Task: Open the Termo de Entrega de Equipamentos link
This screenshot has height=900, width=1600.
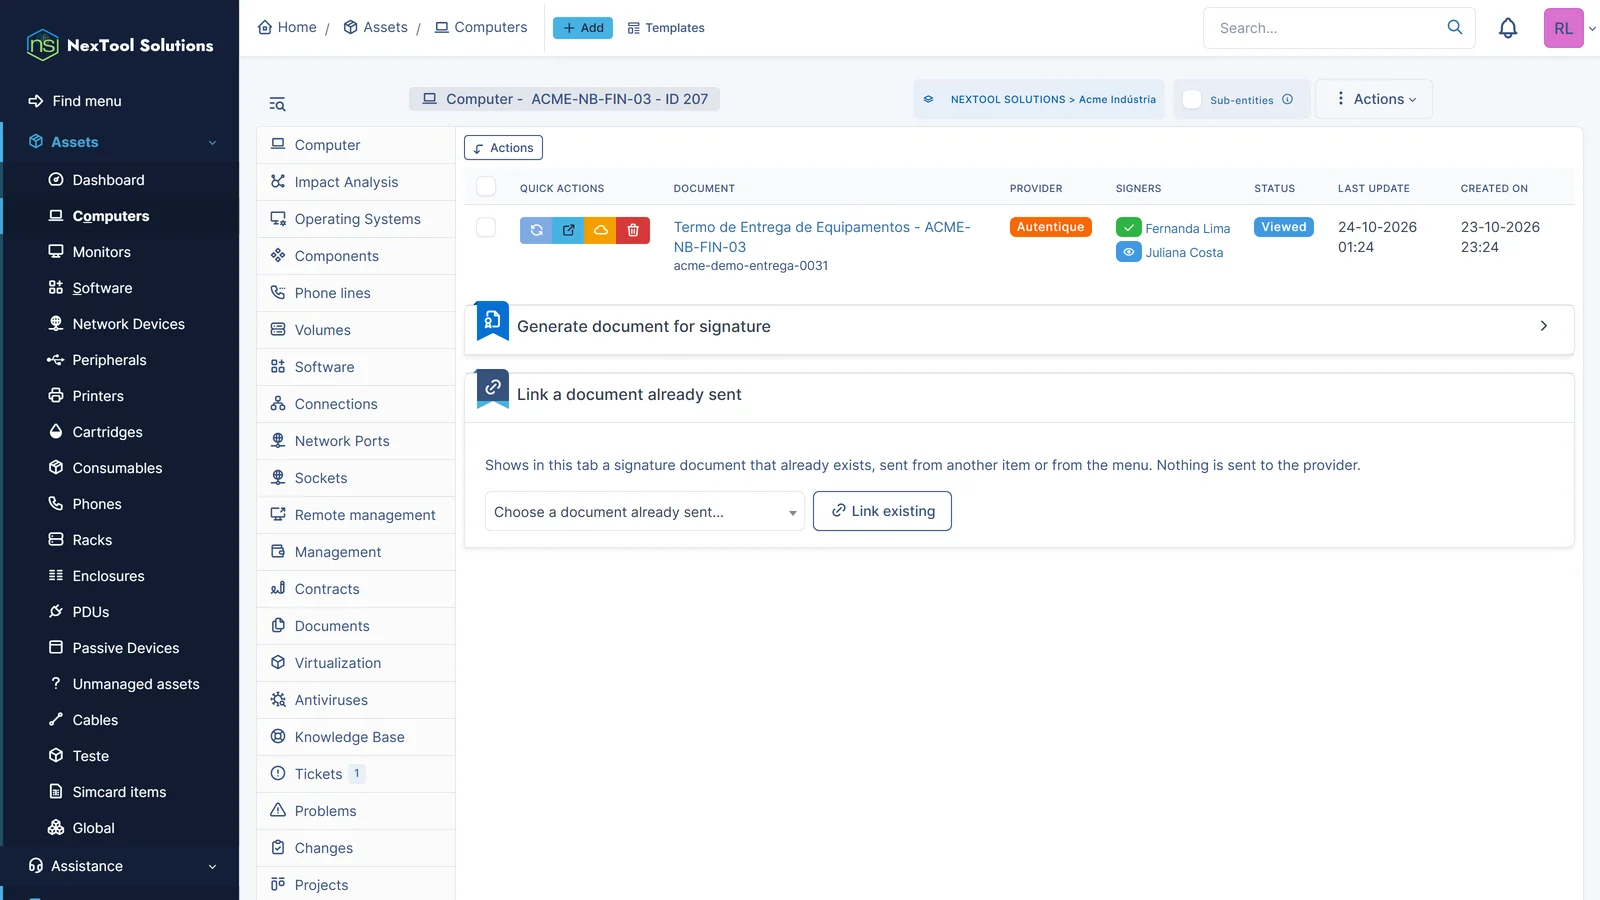Action: [x=822, y=237]
